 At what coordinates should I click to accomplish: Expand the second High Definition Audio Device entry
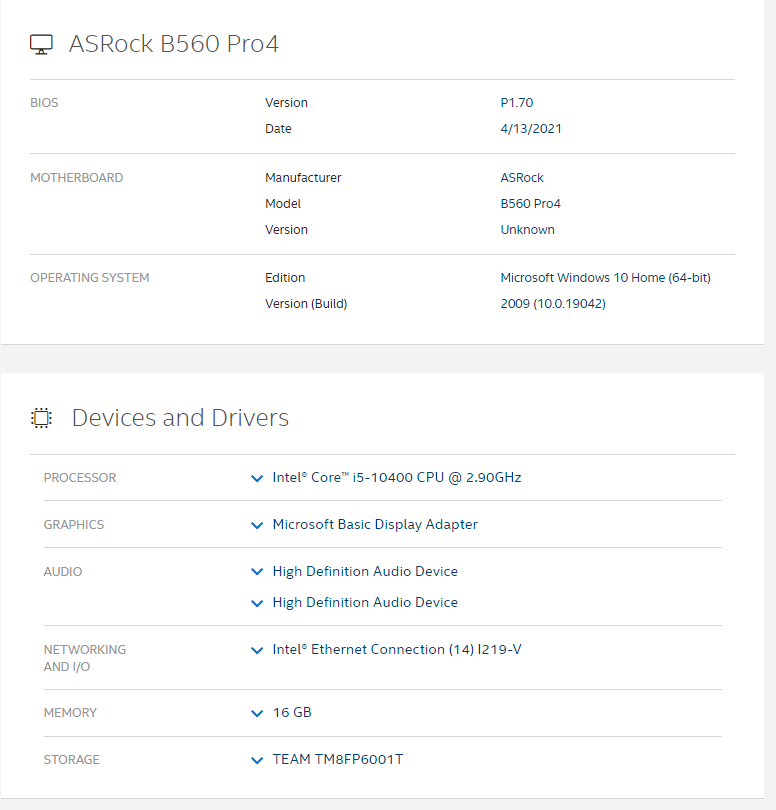257,602
